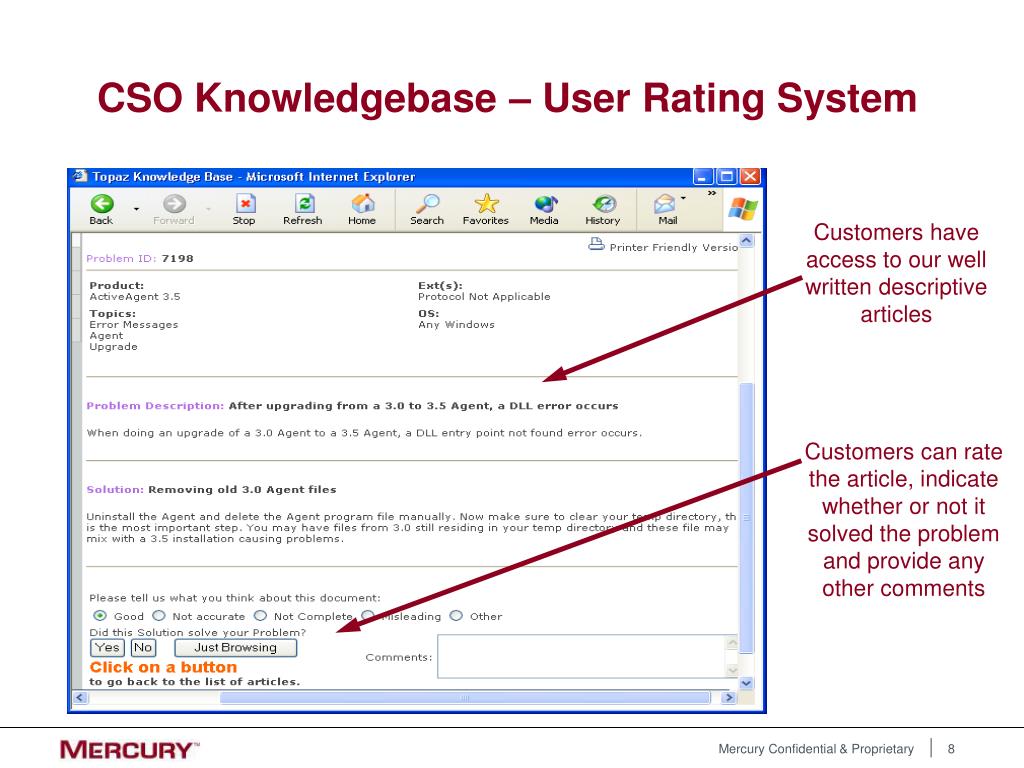Click the Mail toolbar icon
This screenshot has height=768, width=1024.
(664, 204)
